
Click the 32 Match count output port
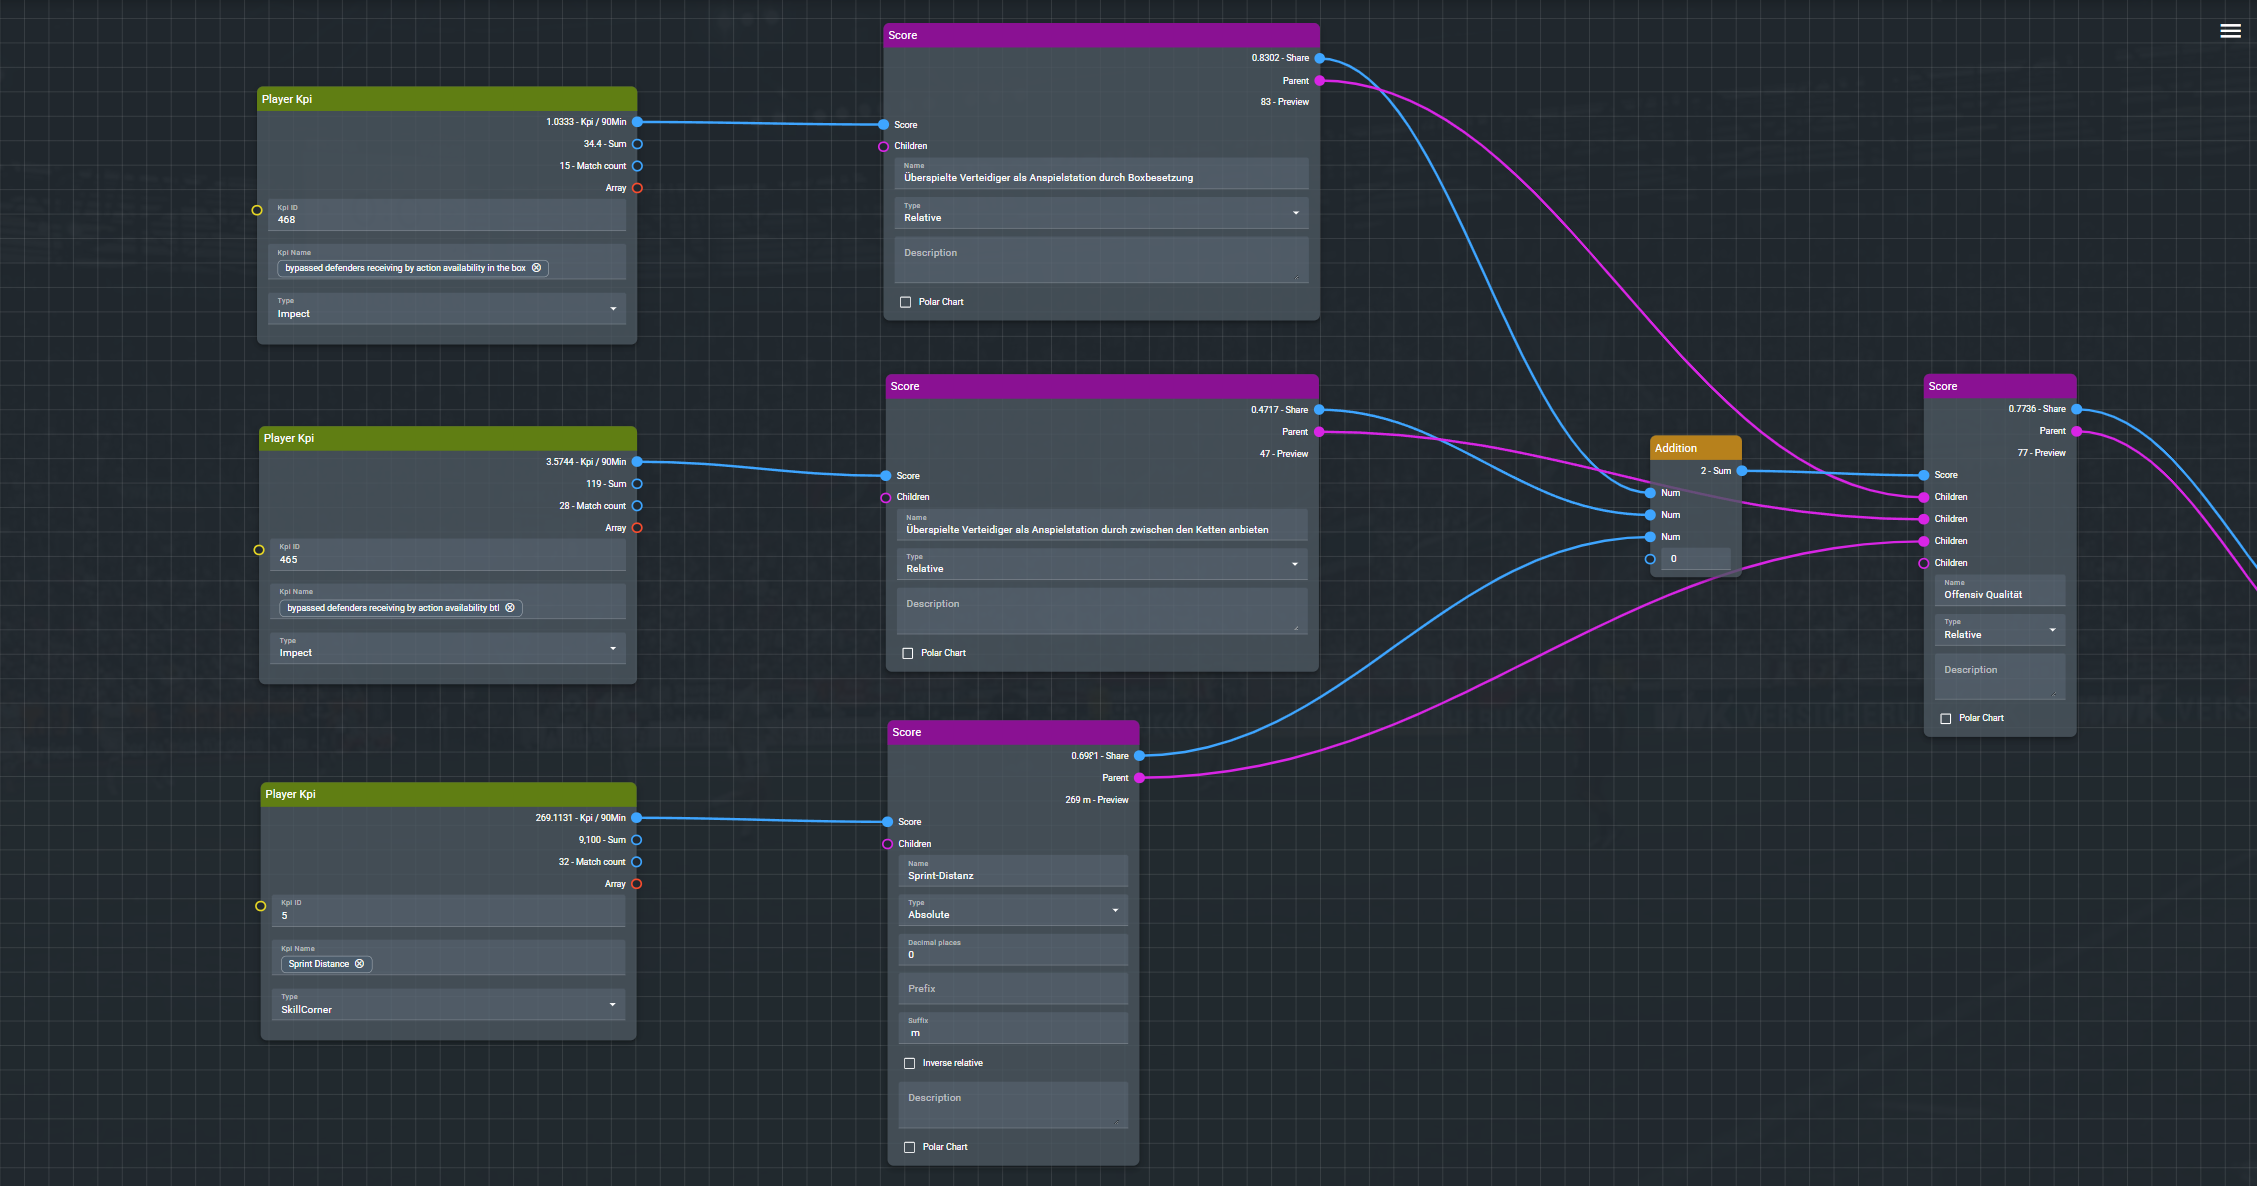[x=636, y=862]
